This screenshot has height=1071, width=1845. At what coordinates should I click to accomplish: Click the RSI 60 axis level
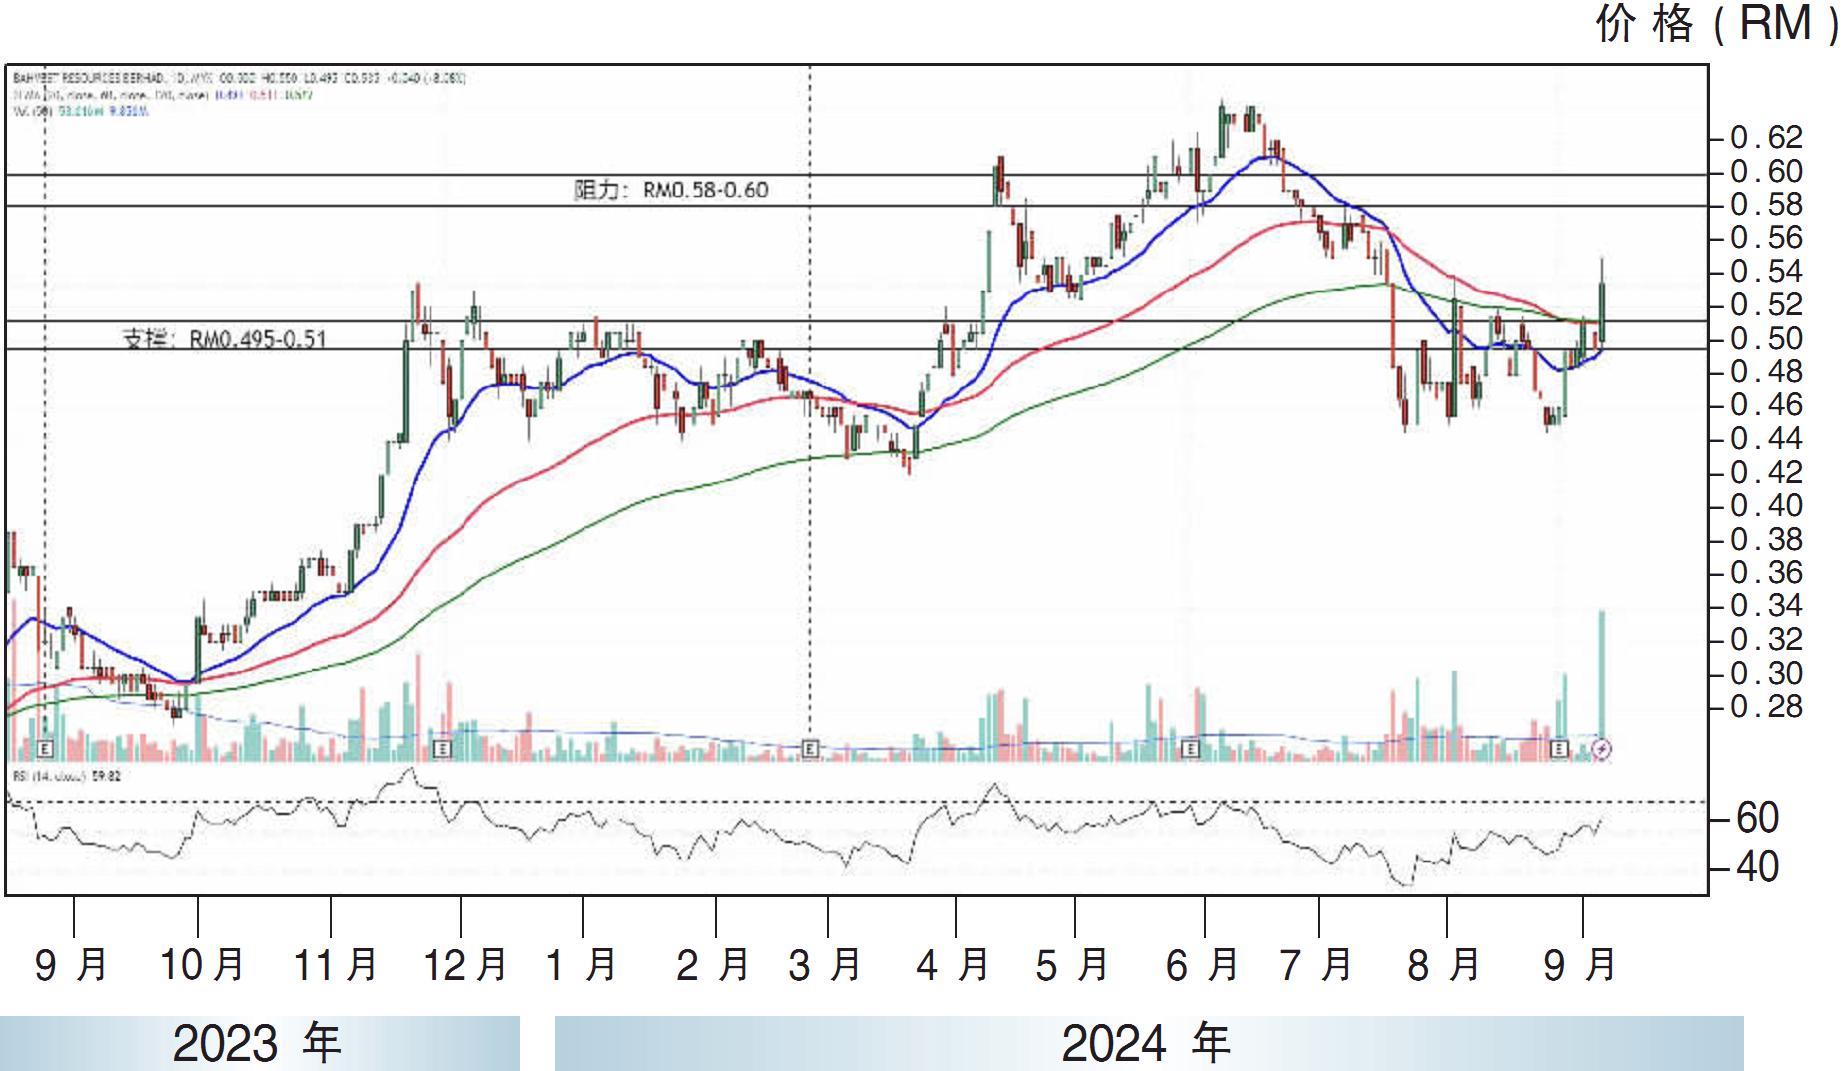tap(1757, 818)
